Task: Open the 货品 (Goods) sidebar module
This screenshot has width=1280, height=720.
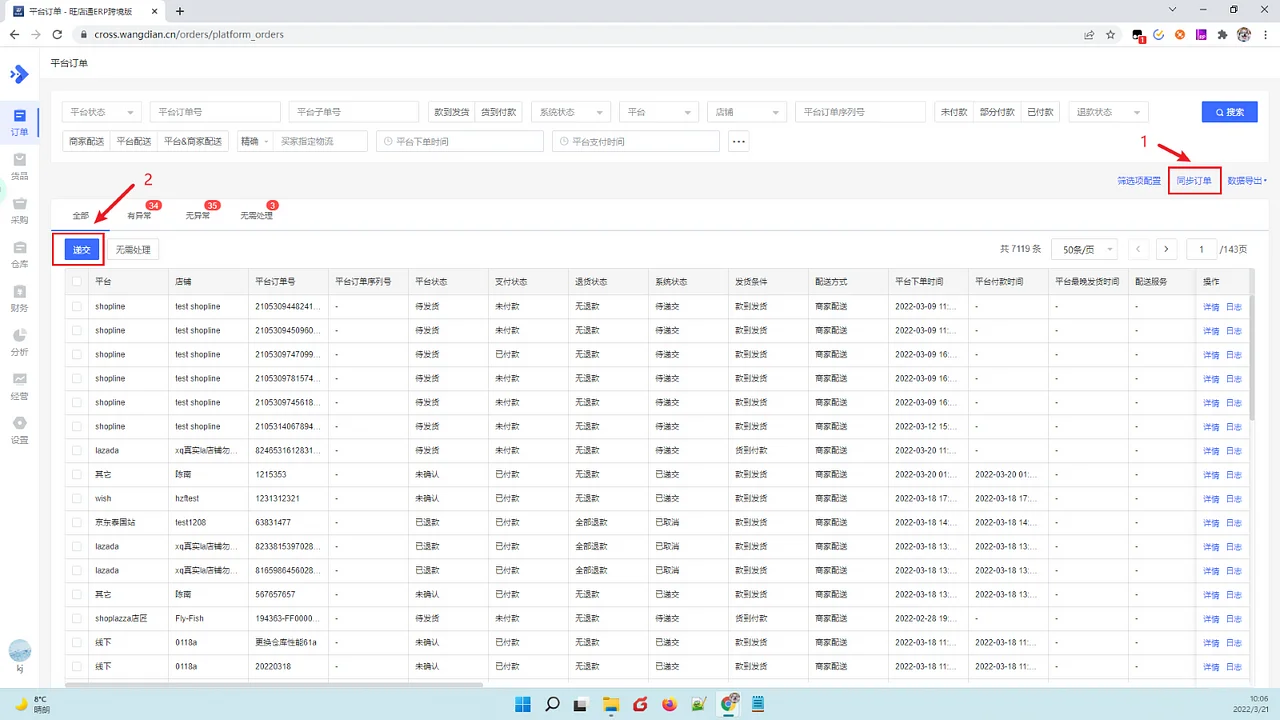Action: pyautogui.click(x=21, y=166)
